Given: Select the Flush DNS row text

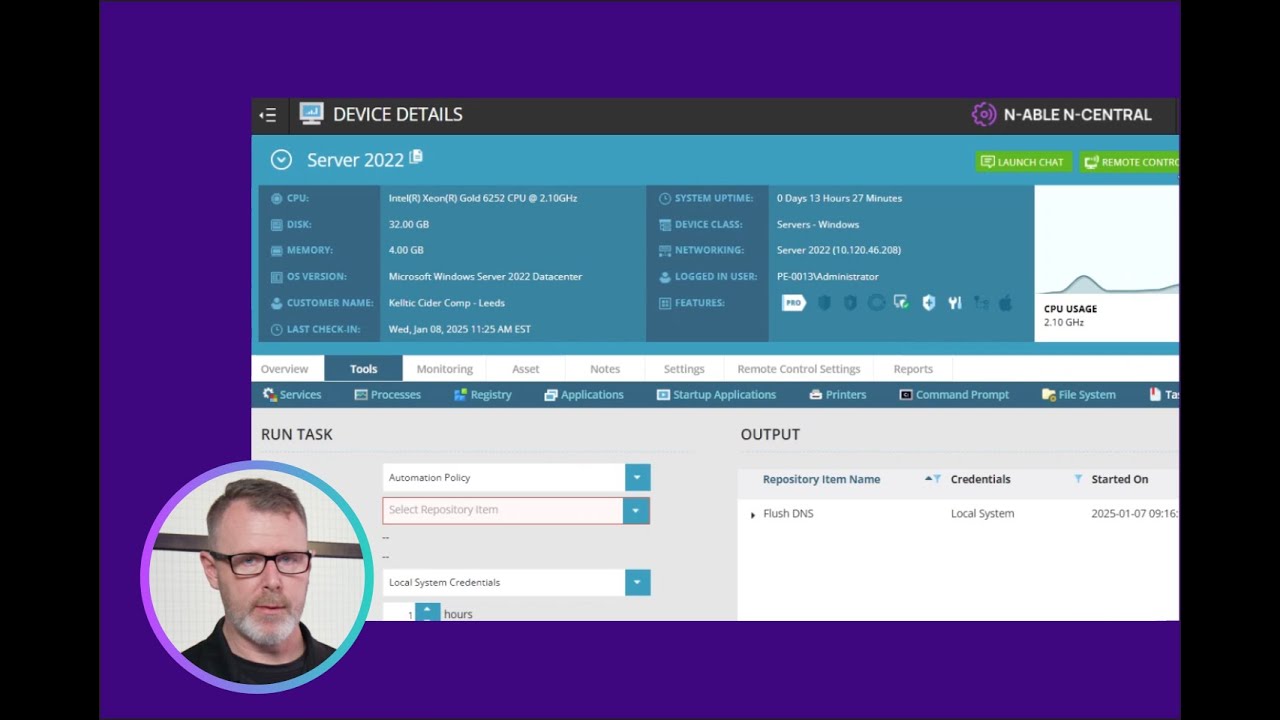Looking at the screenshot, I should pyautogui.click(x=788, y=514).
